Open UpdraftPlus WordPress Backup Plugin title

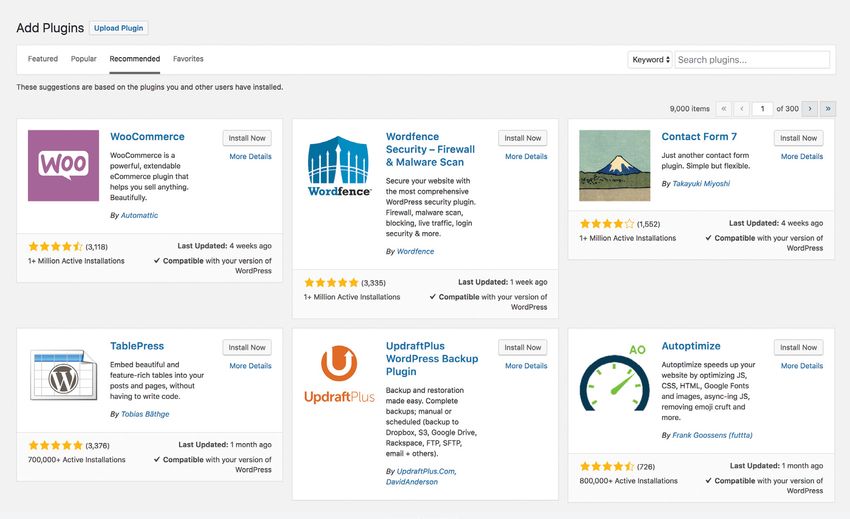432,358
